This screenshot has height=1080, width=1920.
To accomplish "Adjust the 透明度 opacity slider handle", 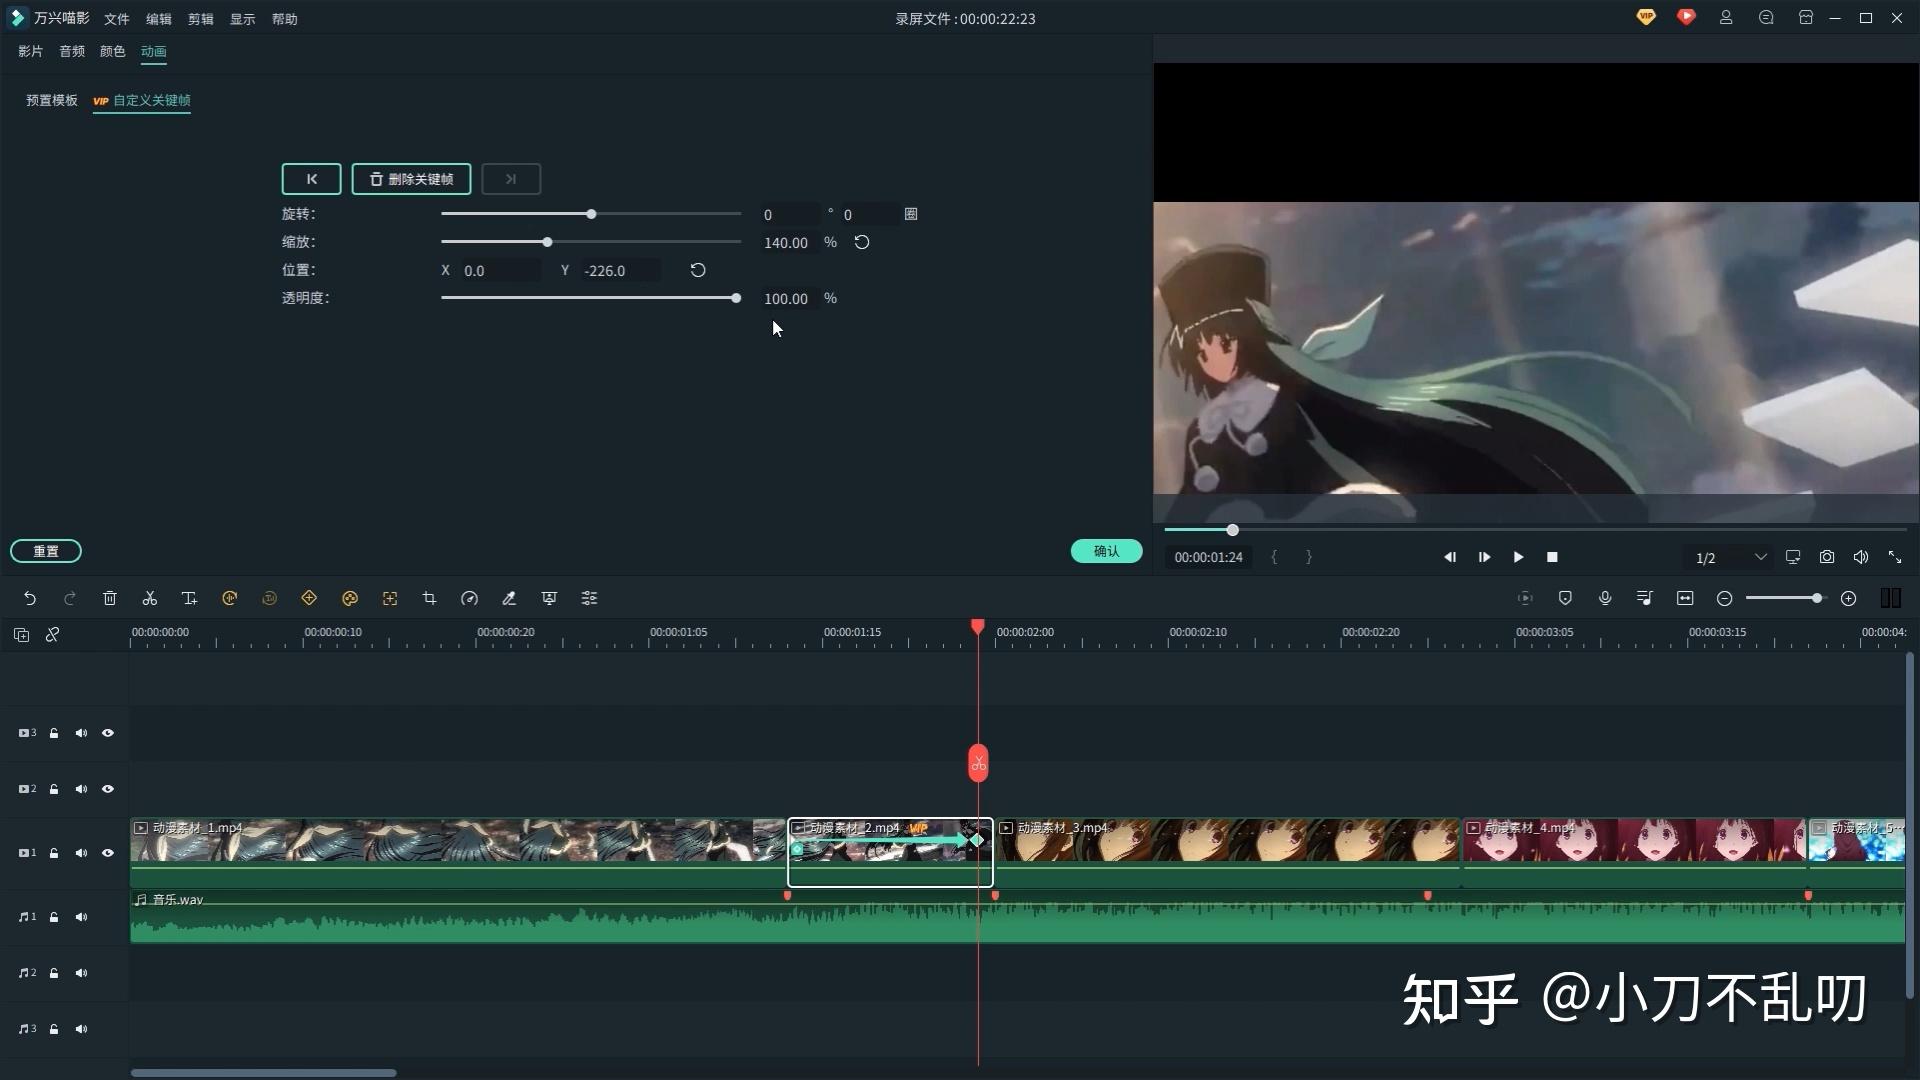I will tap(736, 298).
